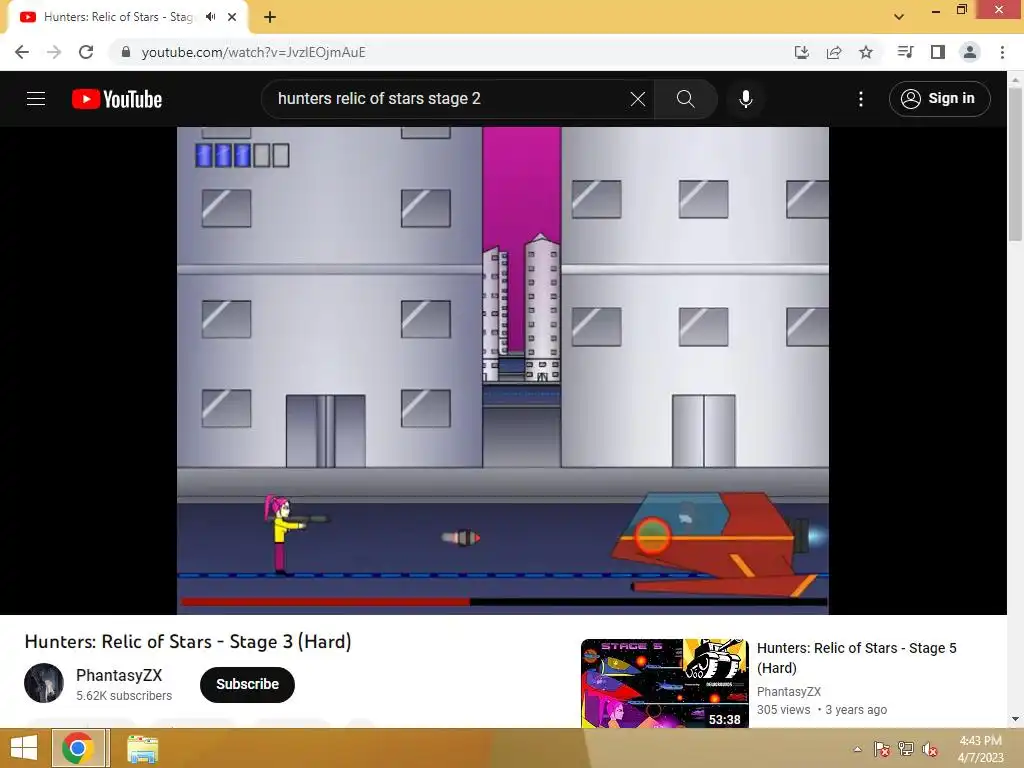Install app icon in address bar
The width and height of the screenshot is (1024, 768).
pos(801,52)
